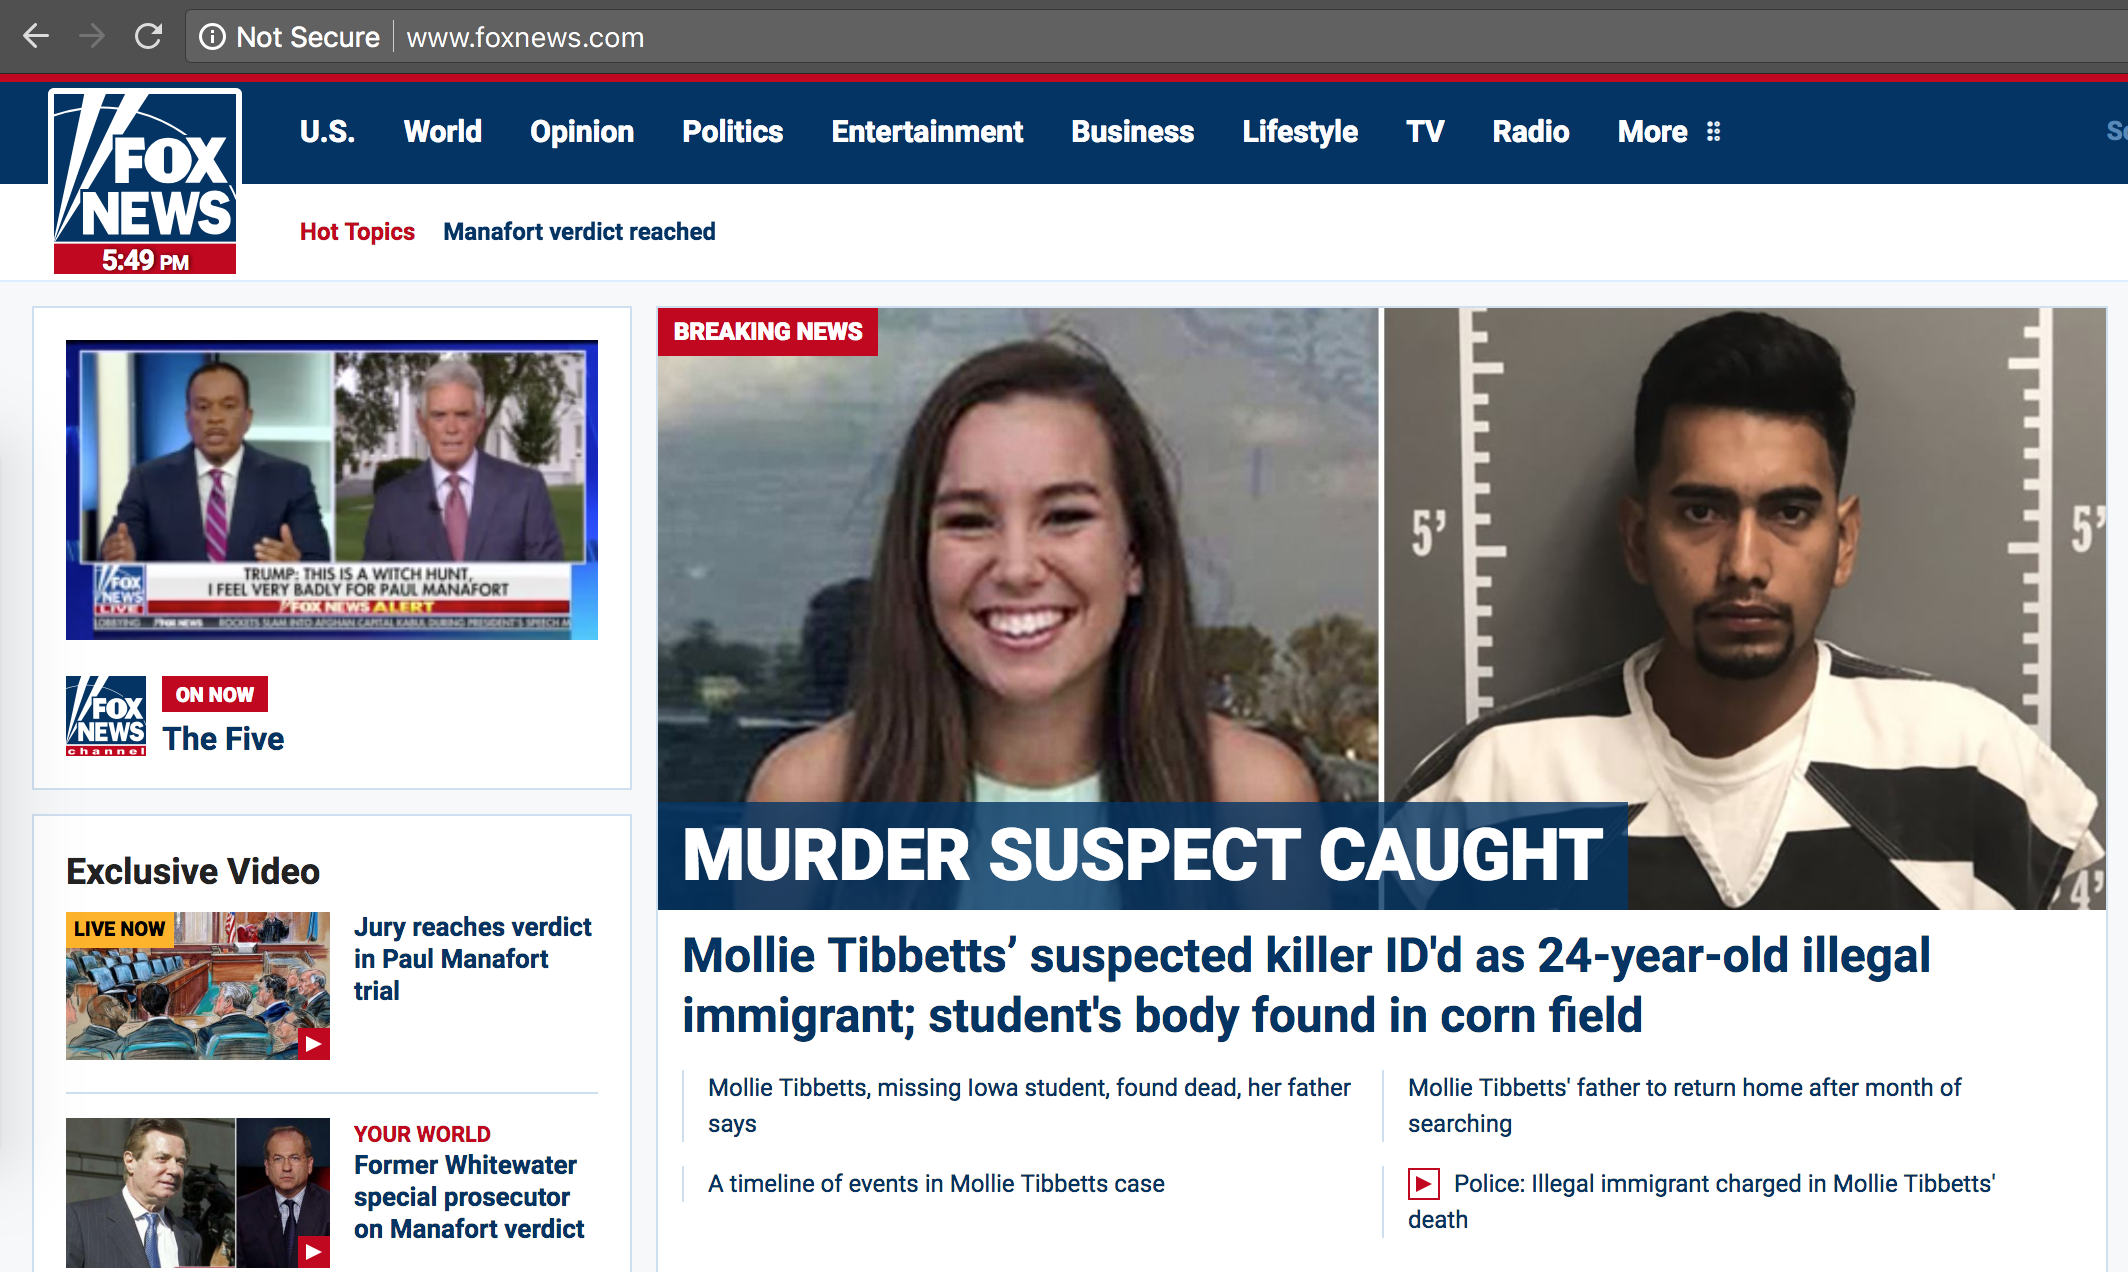Reload the page with refresh icon
Image resolution: width=2128 pixels, height=1272 pixels.
pos(148,37)
